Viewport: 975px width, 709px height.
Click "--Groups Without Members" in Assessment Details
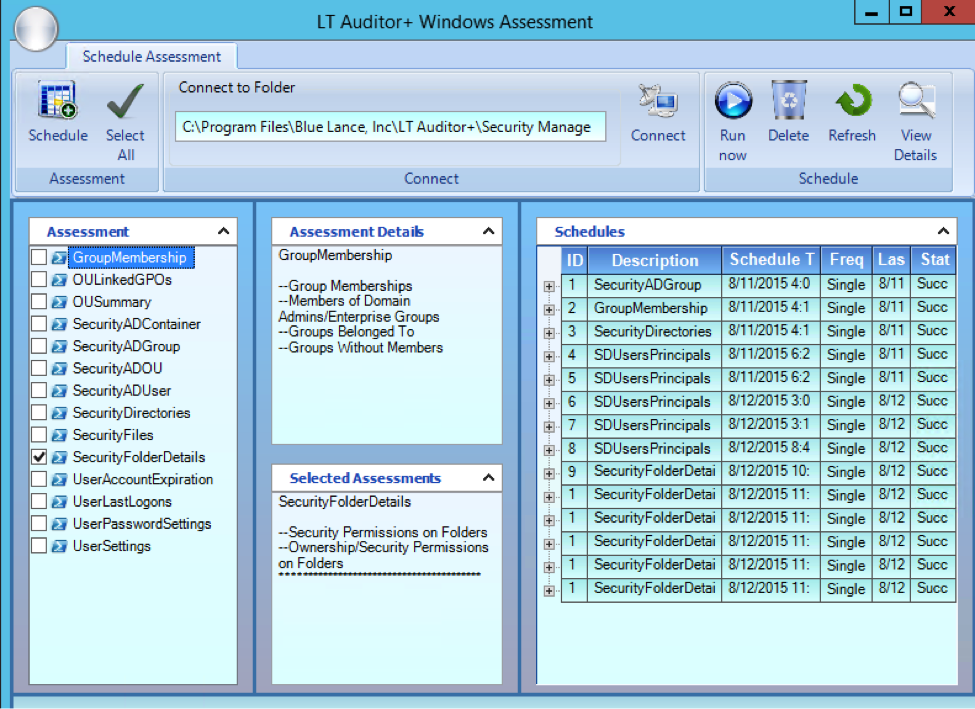tap(361, 348)
